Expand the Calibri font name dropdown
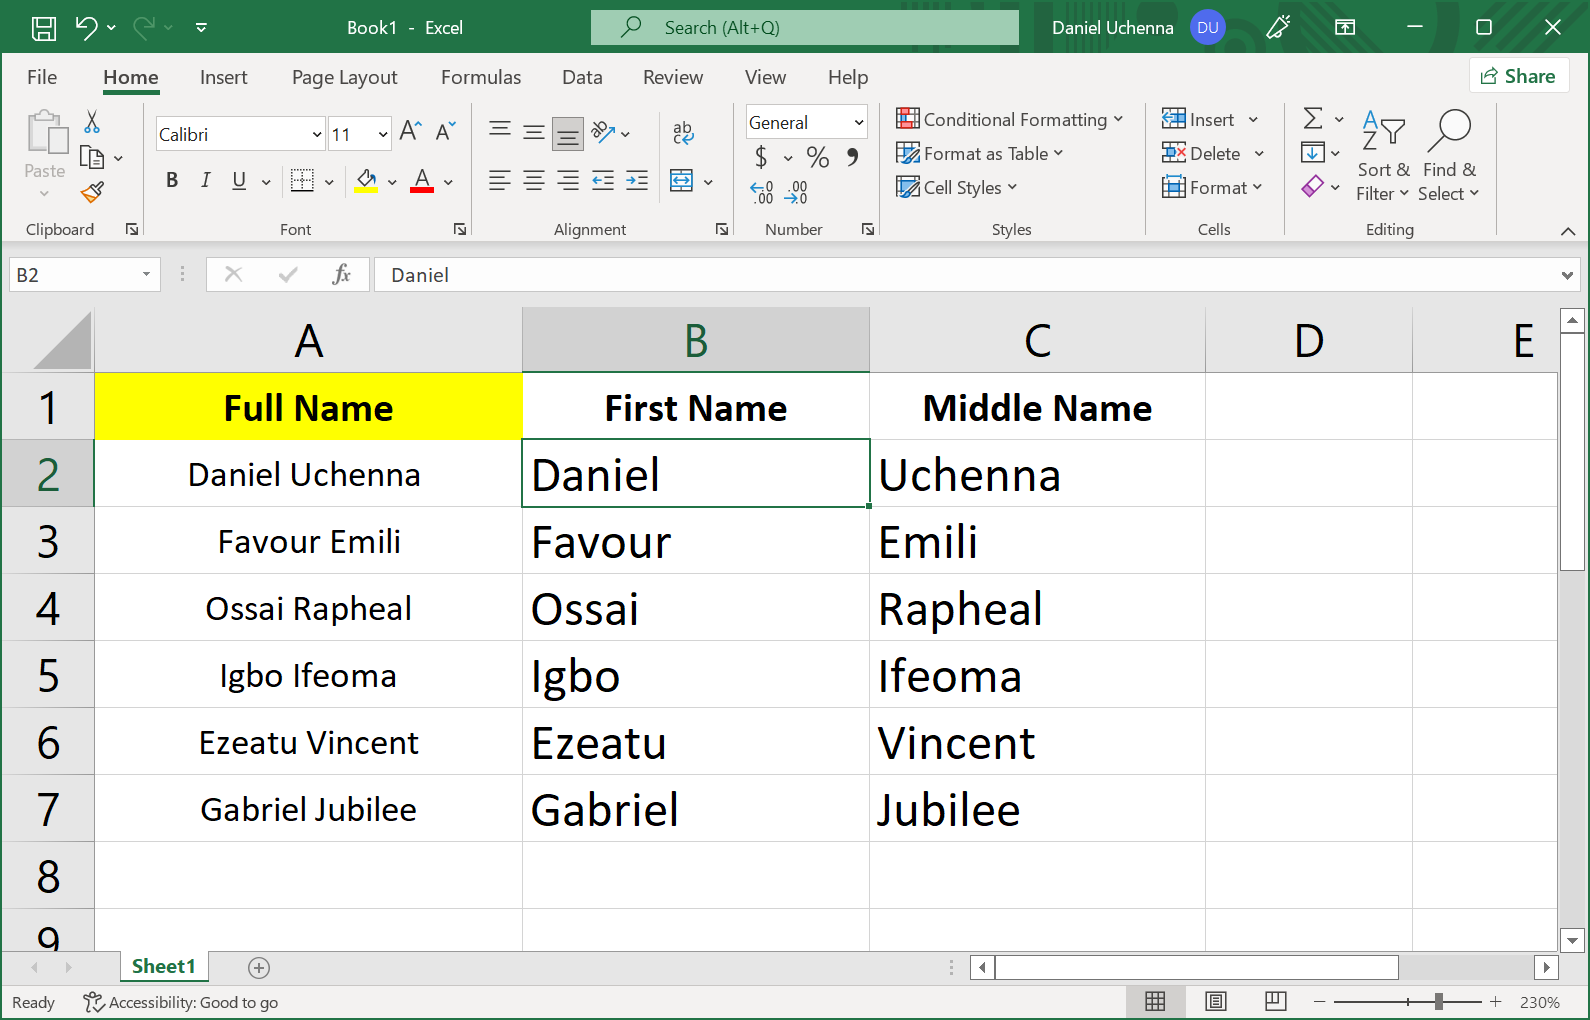Screen dimensions: 1590x1020 316,134
